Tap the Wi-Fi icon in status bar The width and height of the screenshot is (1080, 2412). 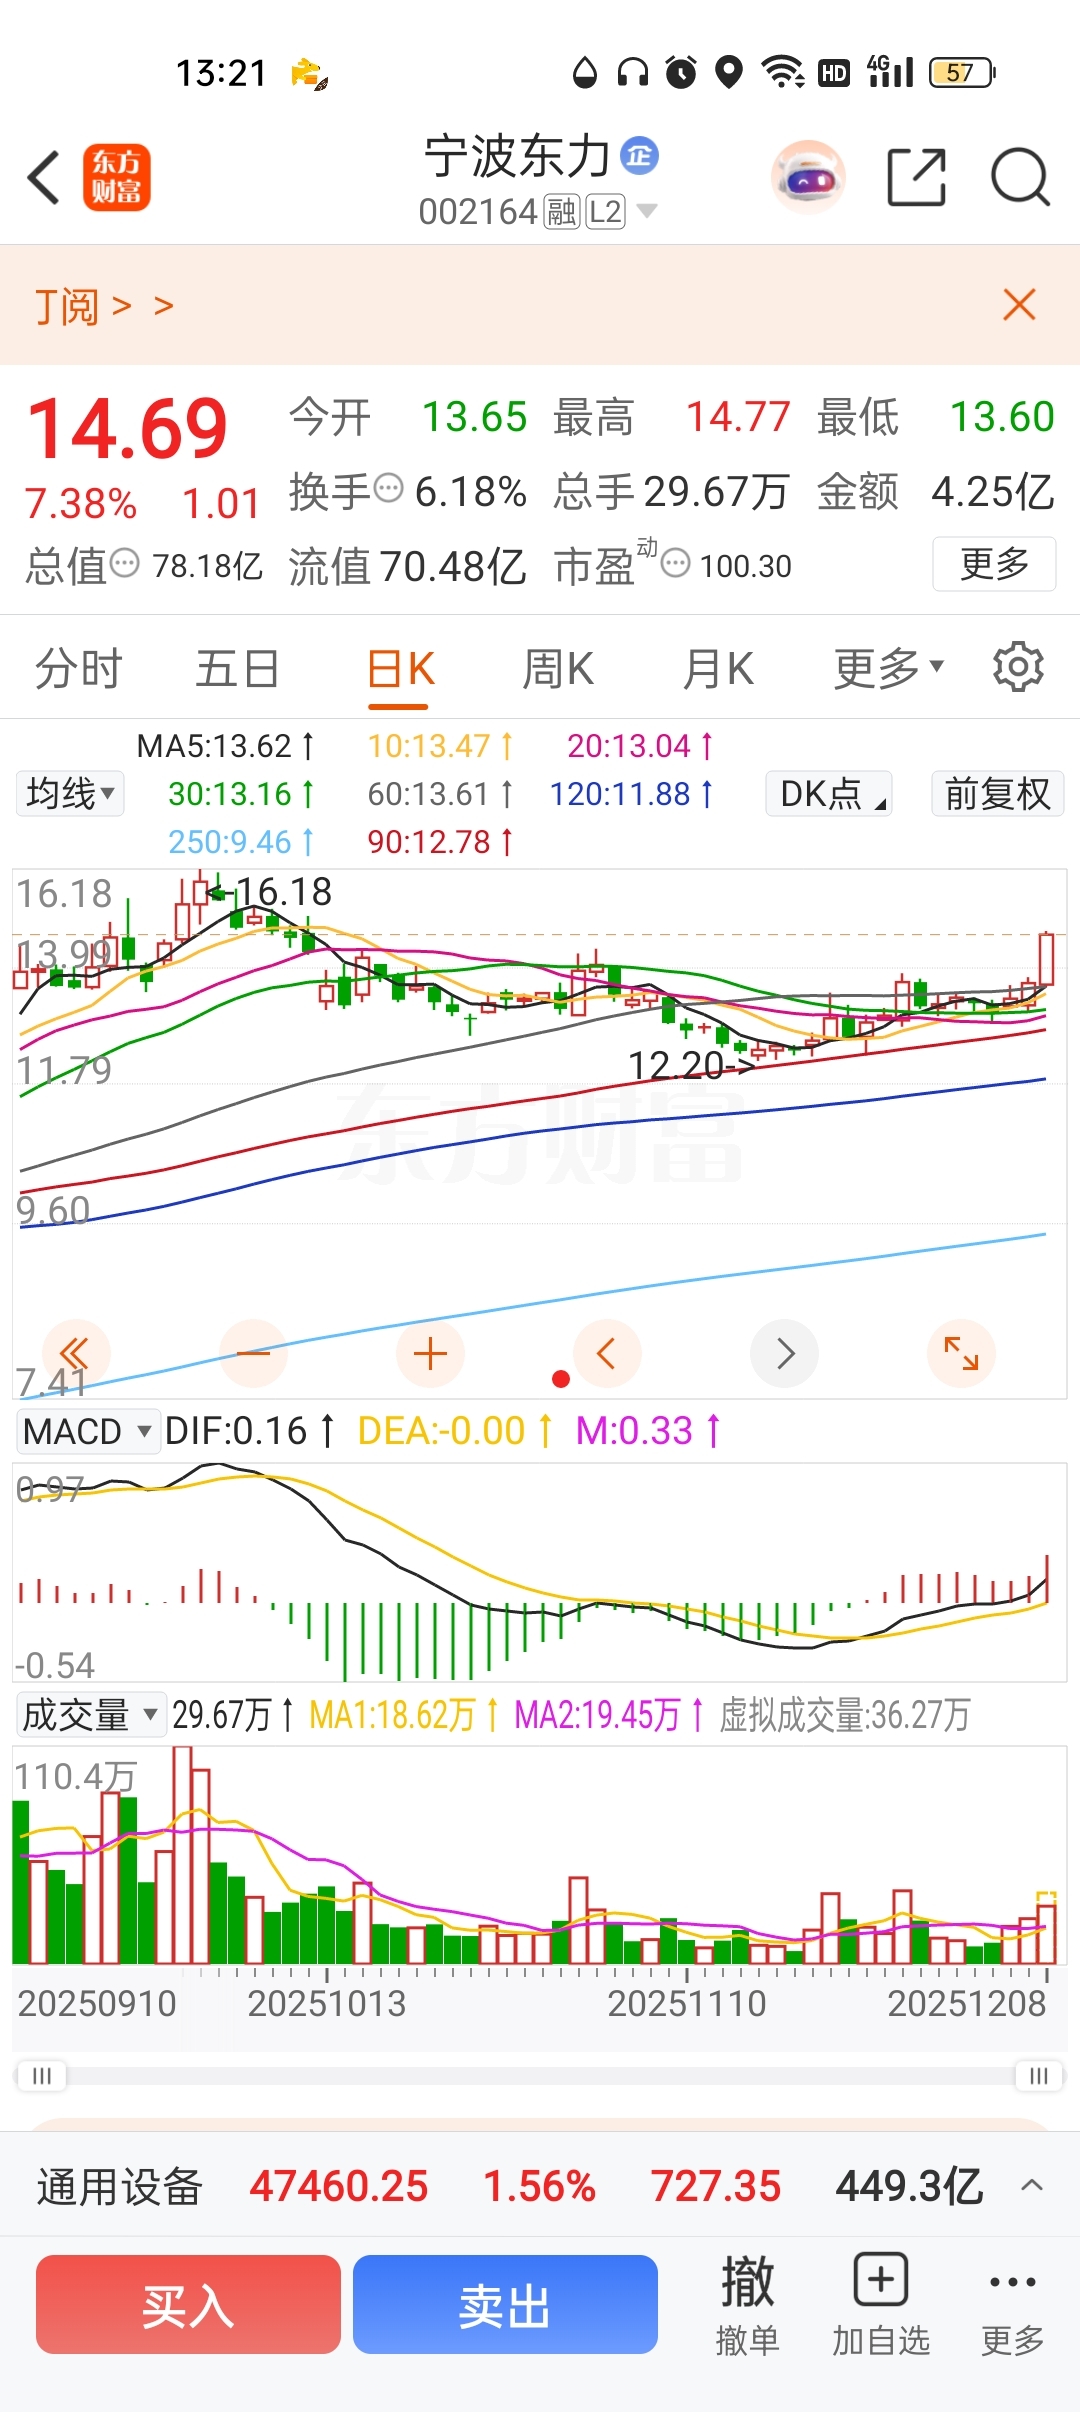pos(783,72)
